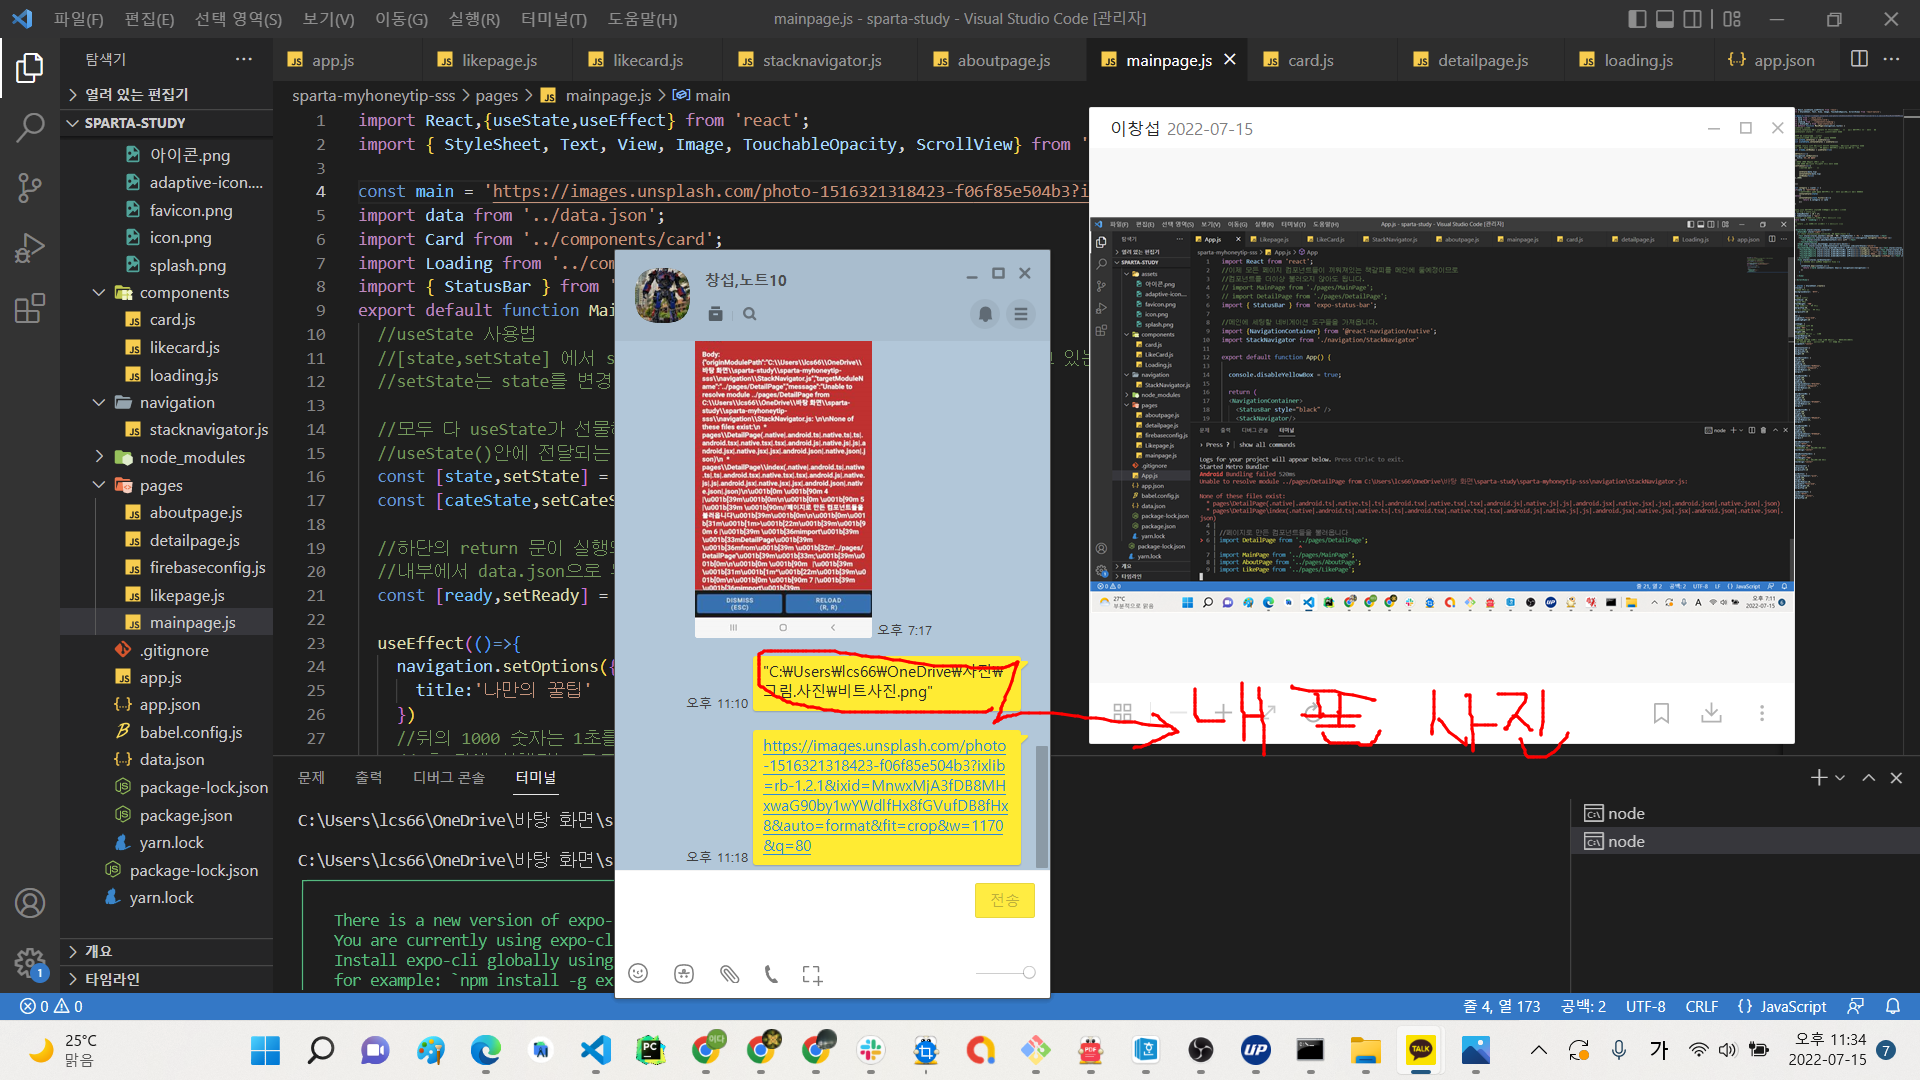Open the Source Control view

click(30, 187)
